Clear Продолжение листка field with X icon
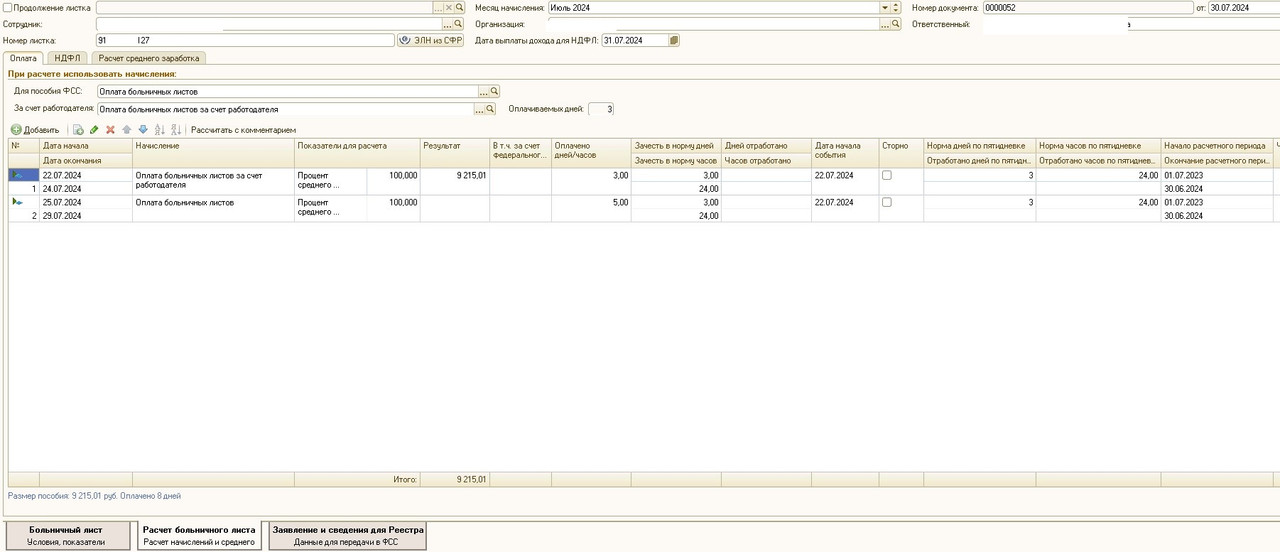 [449, 7]
